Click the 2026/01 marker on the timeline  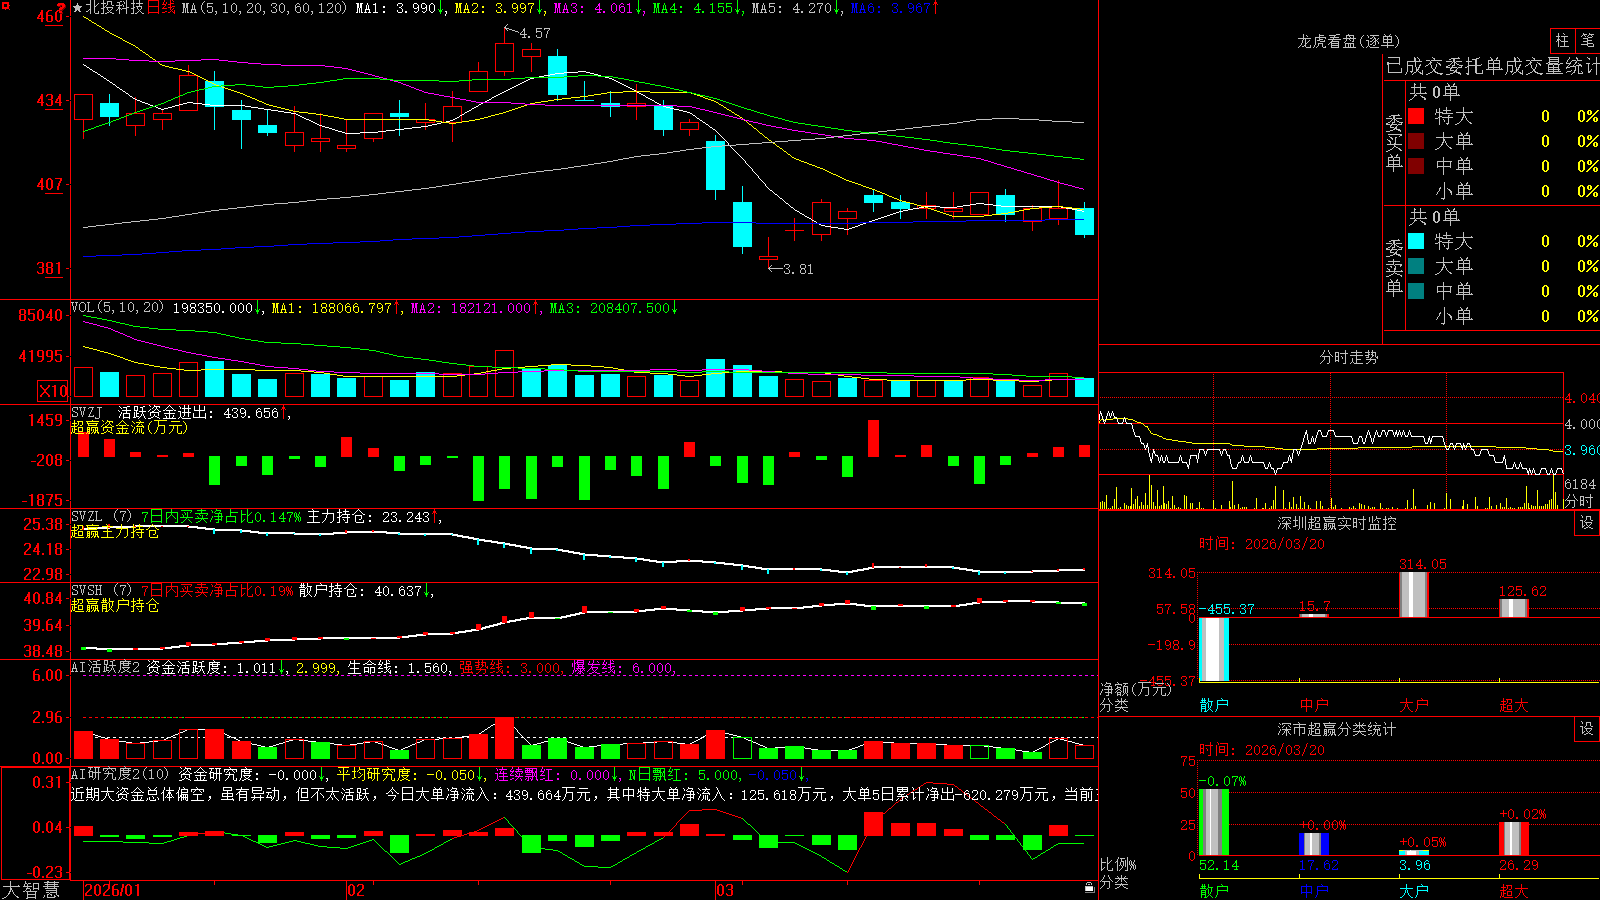point(113,890)
